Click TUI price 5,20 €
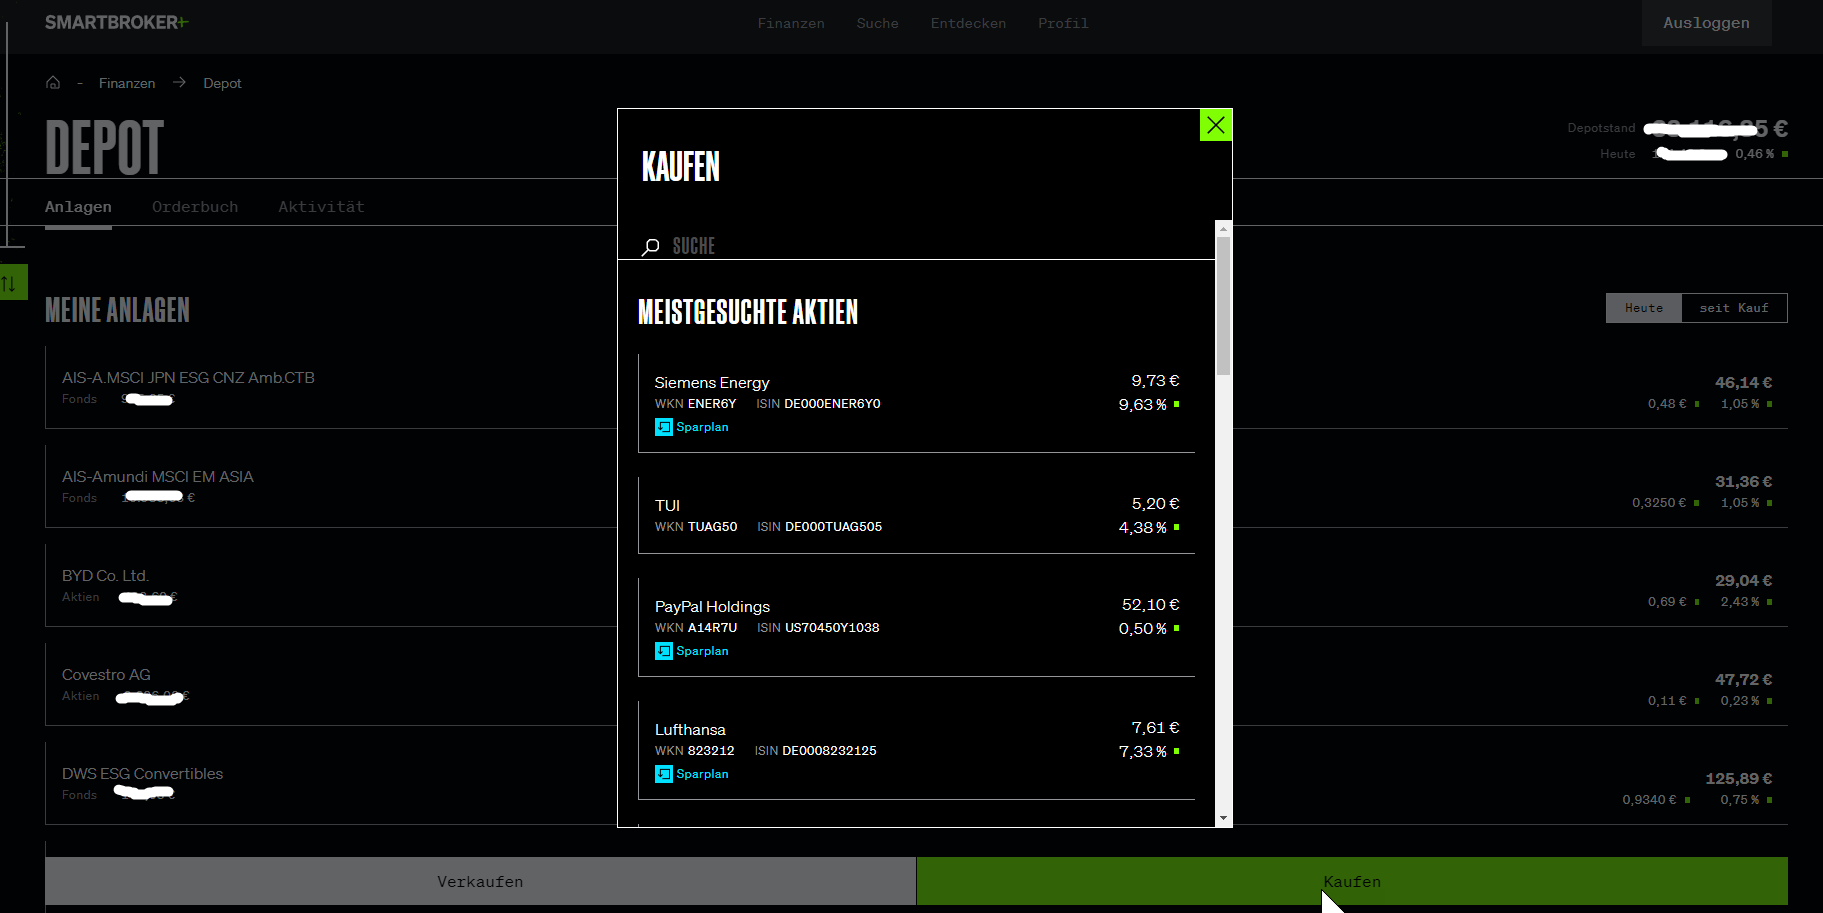The height and width of the screenshot is (913, 1823). tap(1155, 504)
